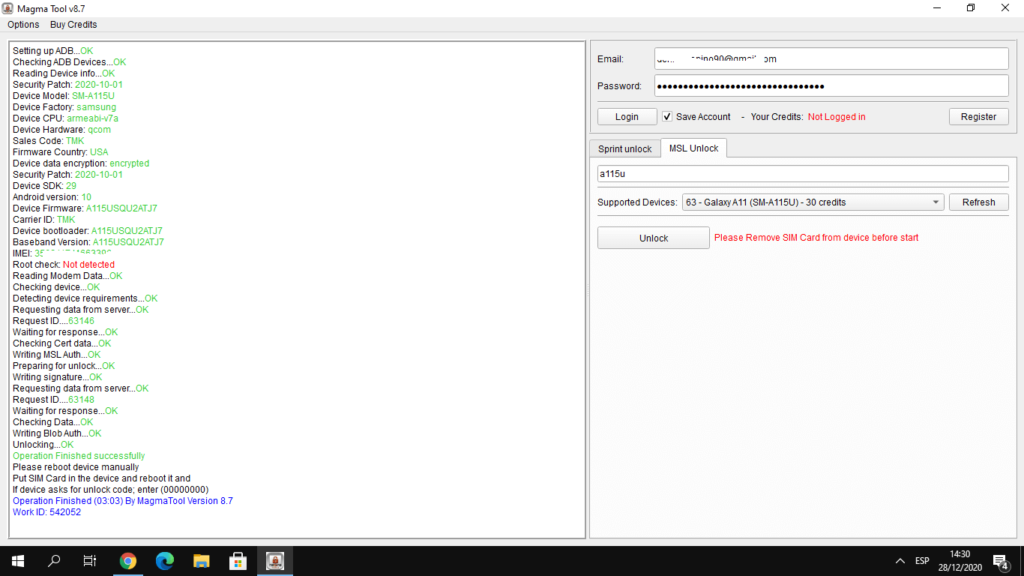Click the Register button
This screenshot has width=1024, height=576.
[978, 117]
